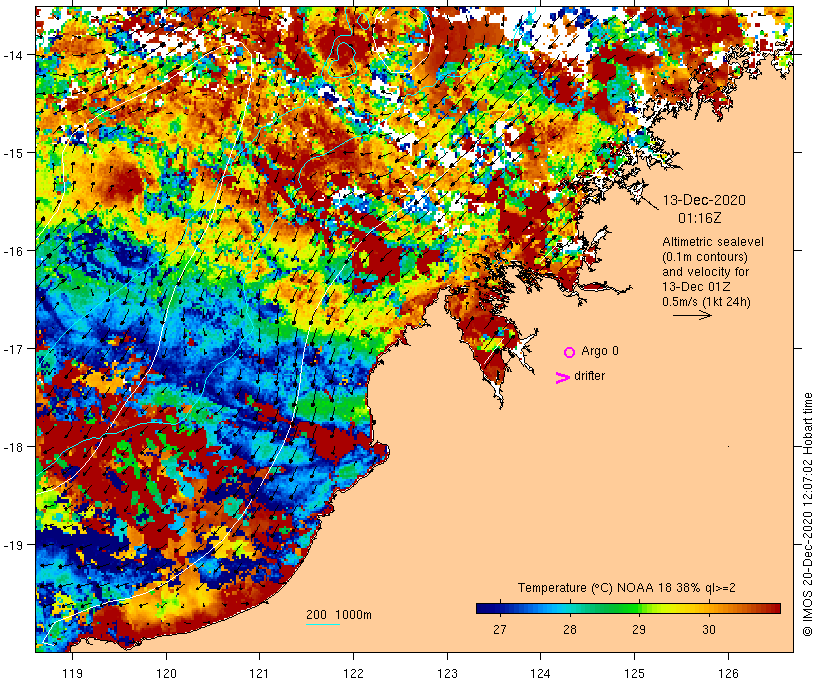
Task: Click the magenta Argo circle legend marker
Action: tap(570, 352)
